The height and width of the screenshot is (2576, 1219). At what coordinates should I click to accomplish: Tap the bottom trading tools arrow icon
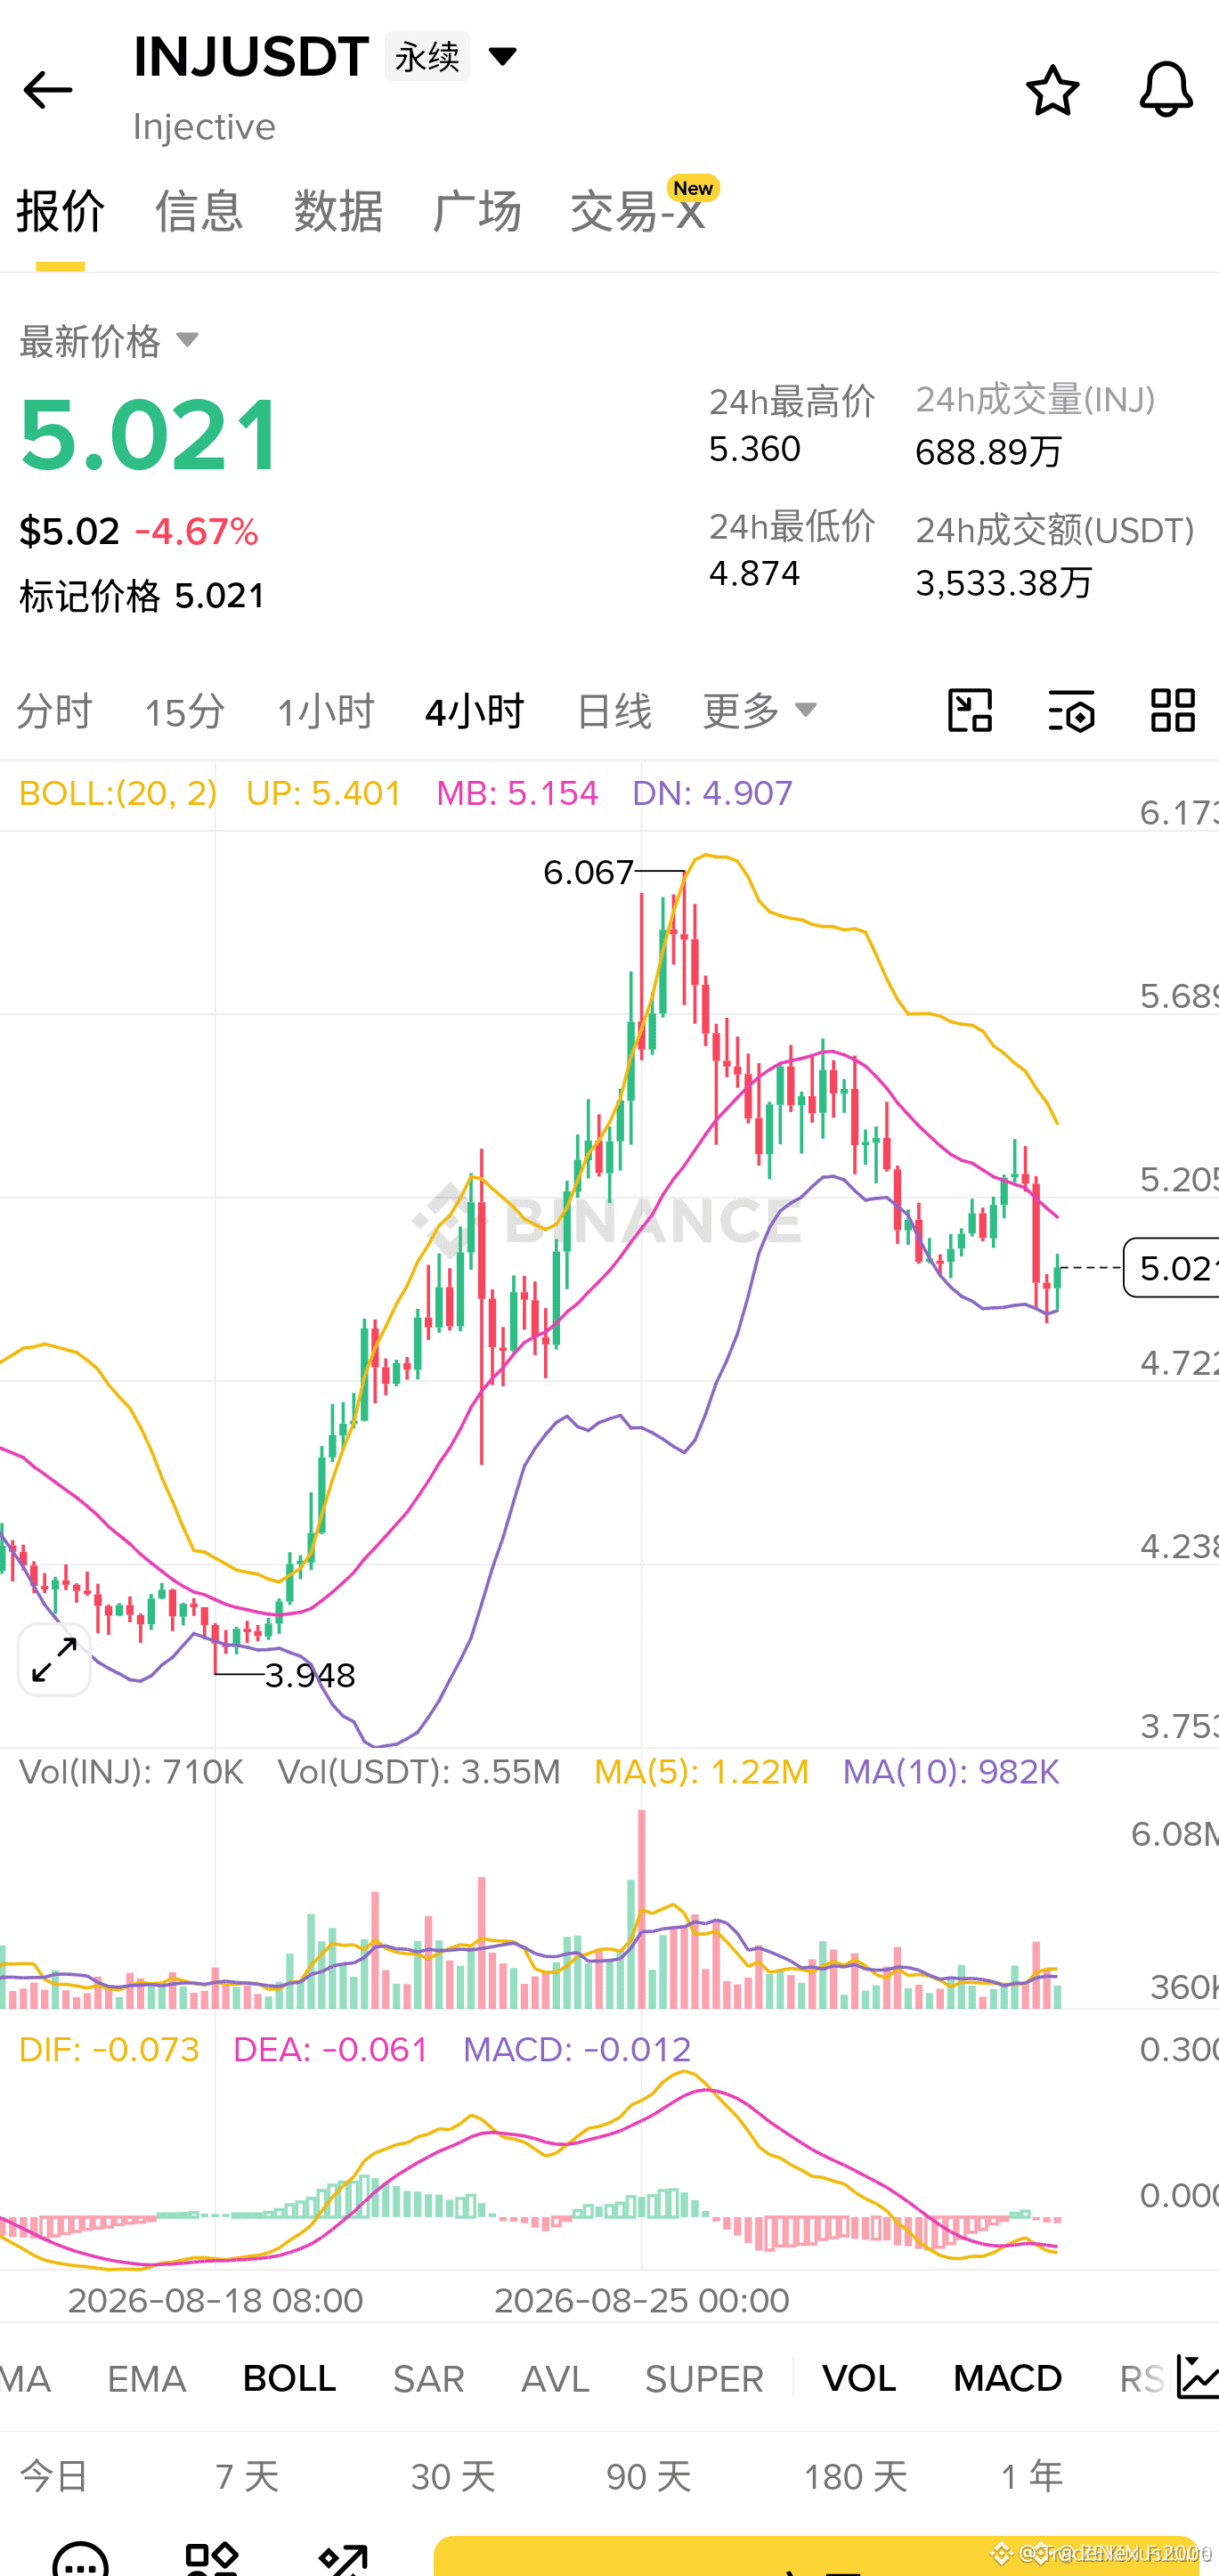click(x=343, y=2558)
